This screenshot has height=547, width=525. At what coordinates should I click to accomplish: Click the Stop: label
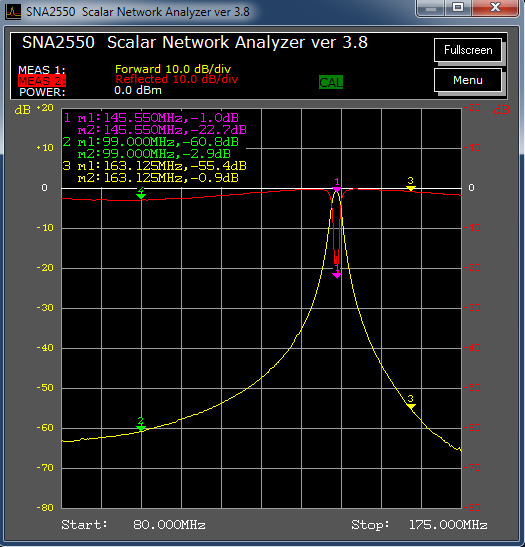370,525
